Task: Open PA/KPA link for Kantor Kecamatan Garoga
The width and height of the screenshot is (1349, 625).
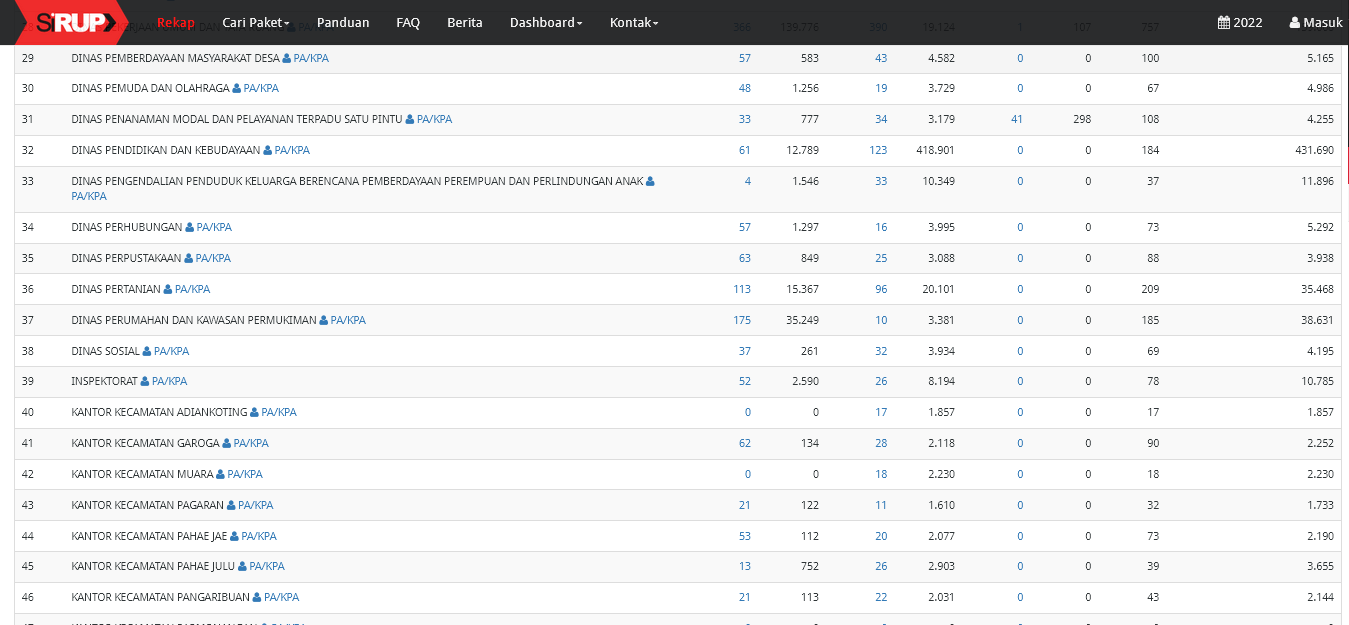Action: click(x=251, y=443)
